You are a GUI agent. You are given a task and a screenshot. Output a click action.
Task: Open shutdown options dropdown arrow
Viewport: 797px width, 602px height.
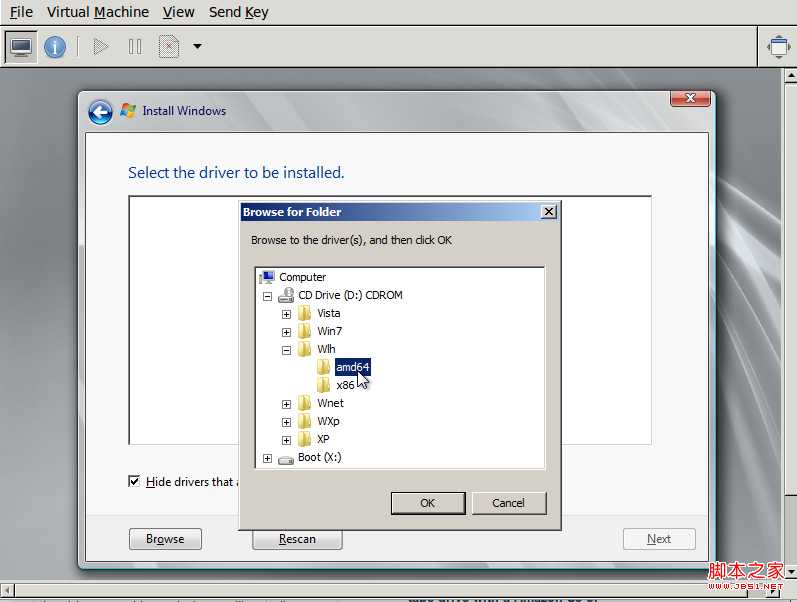197,47
